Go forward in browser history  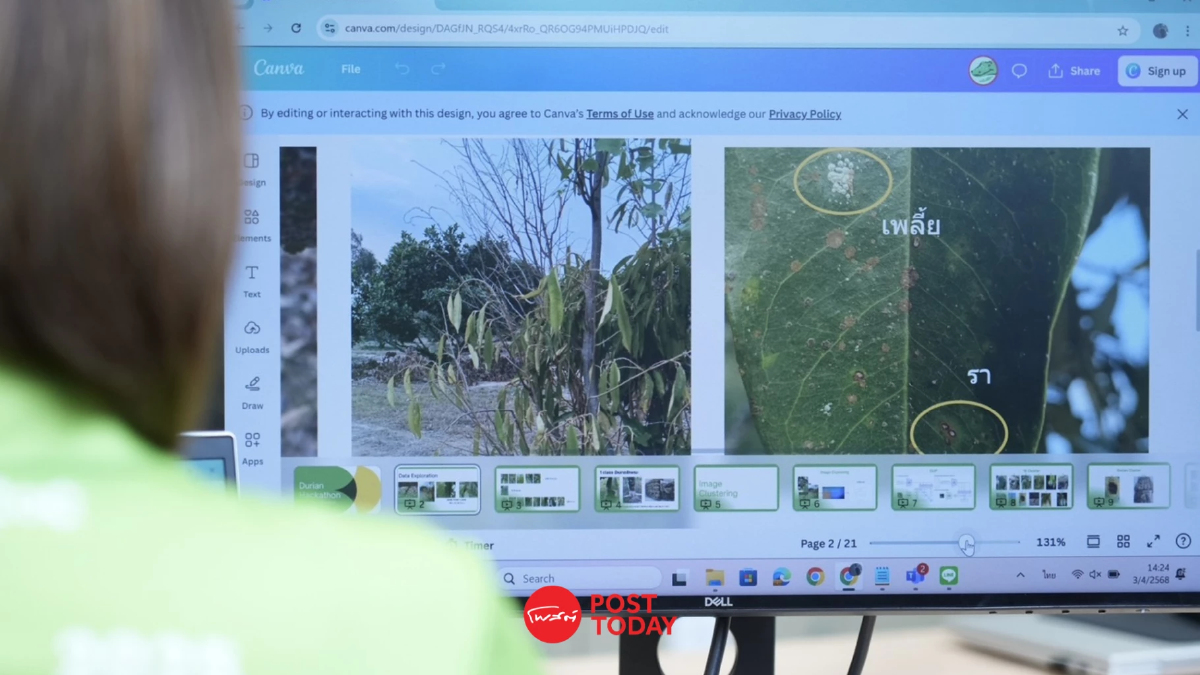tap(267, 28)
